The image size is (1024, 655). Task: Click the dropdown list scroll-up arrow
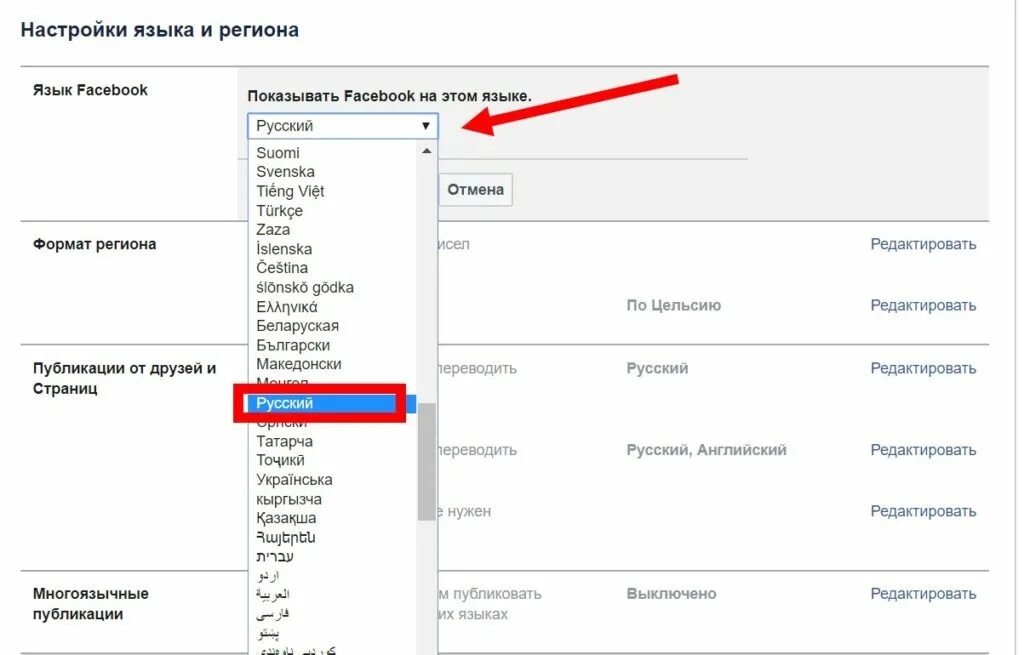[426, 152]
